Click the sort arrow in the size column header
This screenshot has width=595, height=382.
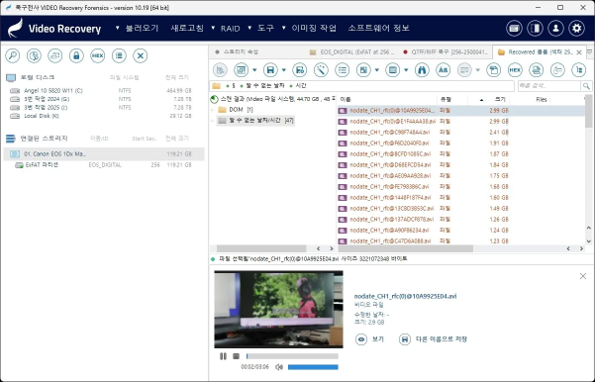pyautogui.click(x=482, y=100)
